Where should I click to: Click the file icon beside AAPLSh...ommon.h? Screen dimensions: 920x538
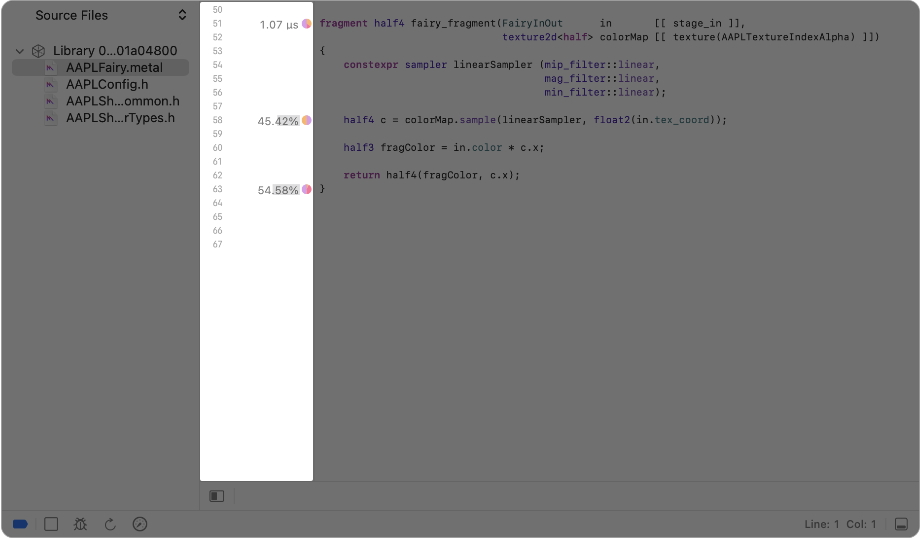[x=50, y=101]
